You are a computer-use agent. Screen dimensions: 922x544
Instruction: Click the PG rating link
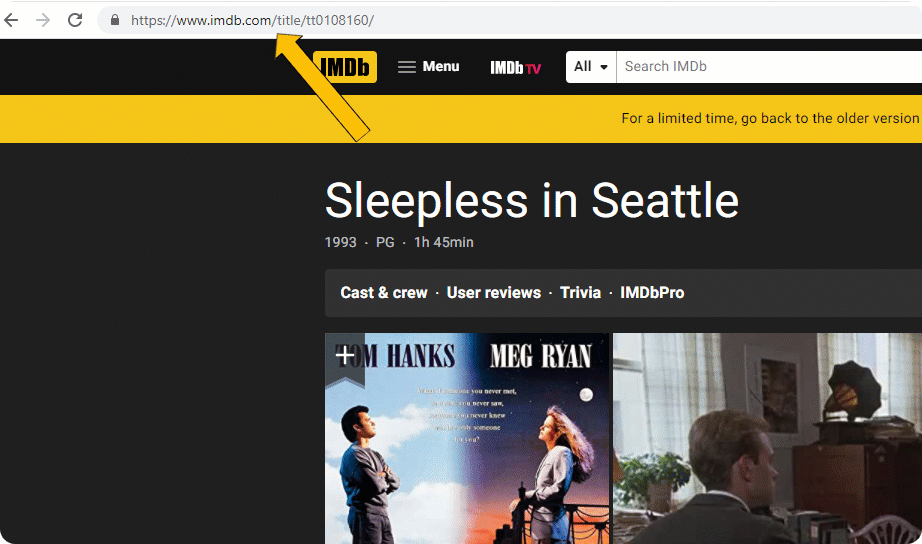click(385, 243)
